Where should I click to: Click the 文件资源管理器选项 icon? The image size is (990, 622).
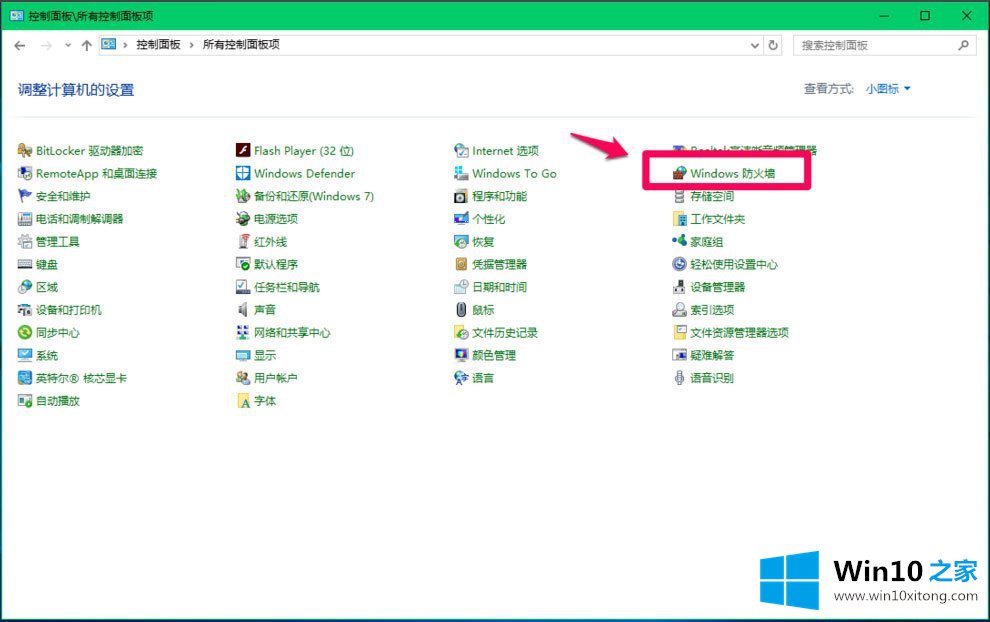[x=679, y=332]
